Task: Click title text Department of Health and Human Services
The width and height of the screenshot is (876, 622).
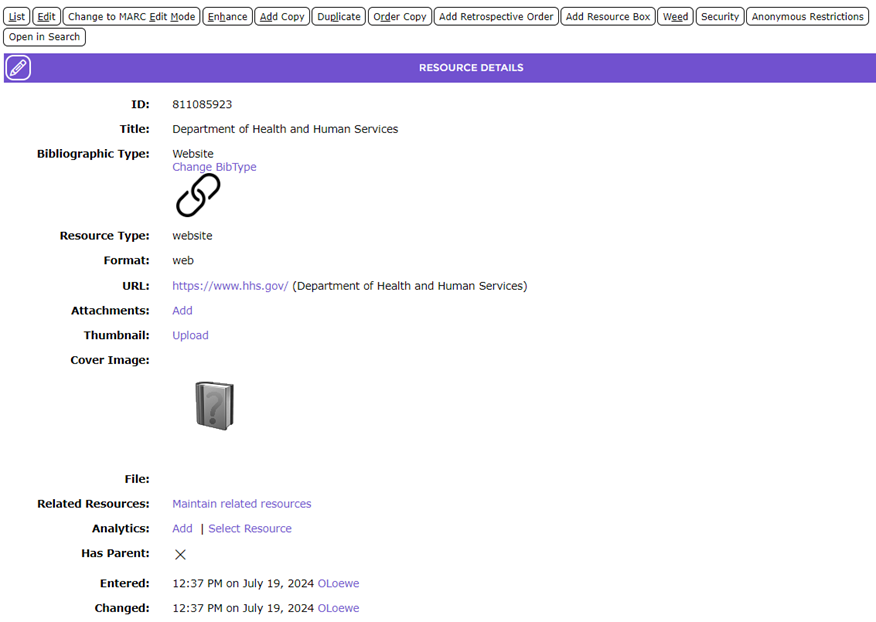Action: pyautogui.click(x=285, y=129)
